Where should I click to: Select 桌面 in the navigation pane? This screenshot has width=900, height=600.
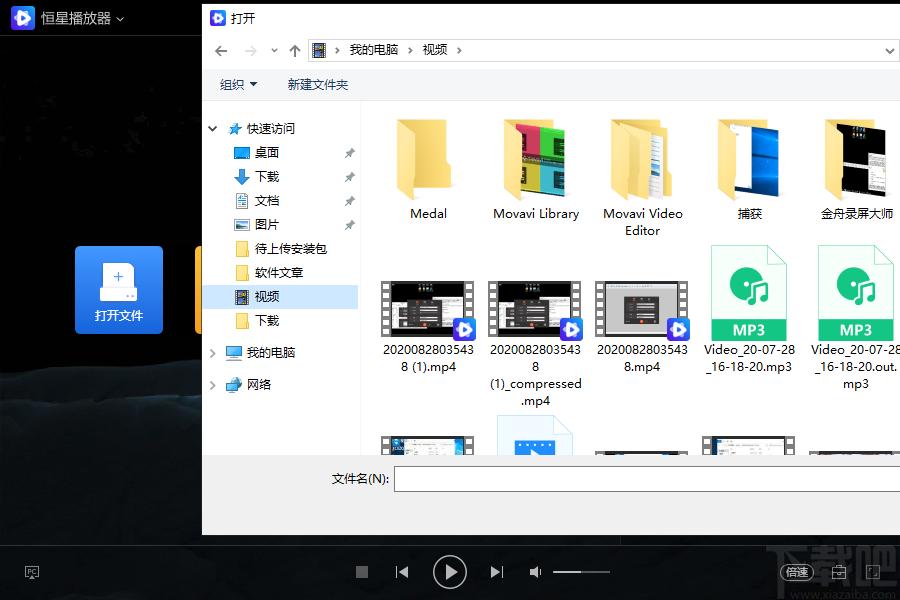[267, 153]
